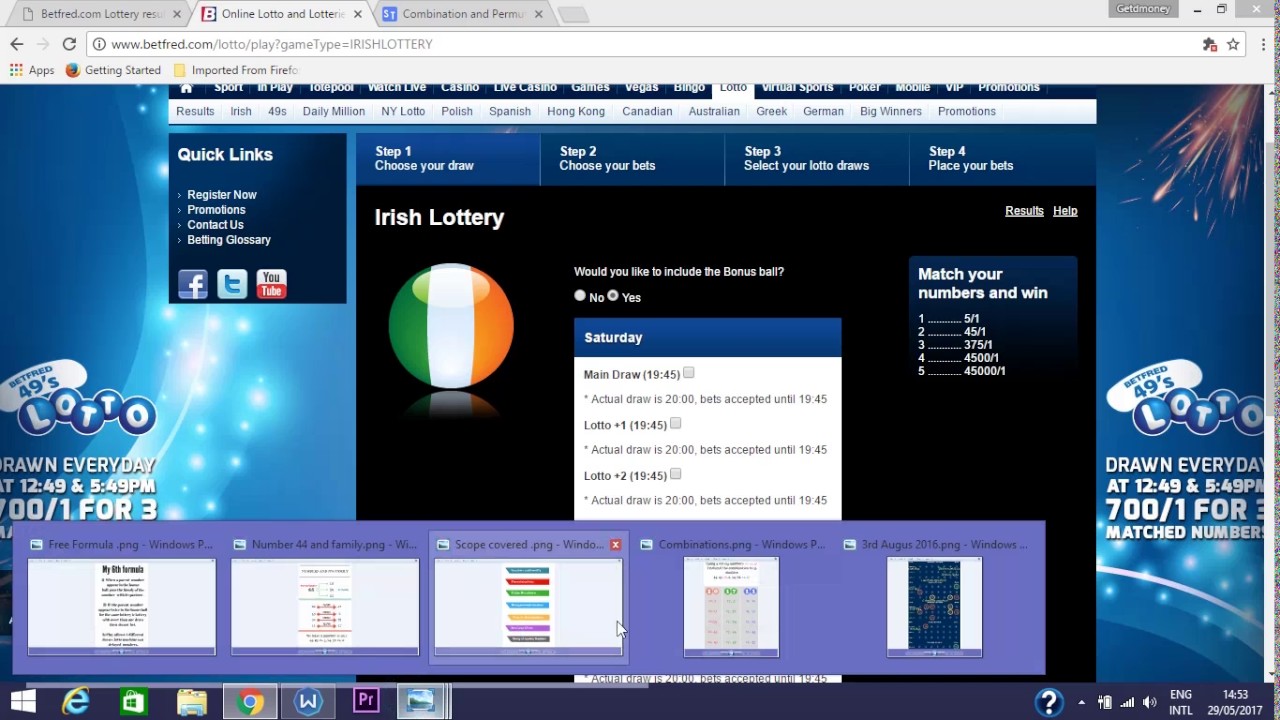Click the Results link beside Help
This screenshot has height=720, width=1280.
click(x=1024, y=211)
